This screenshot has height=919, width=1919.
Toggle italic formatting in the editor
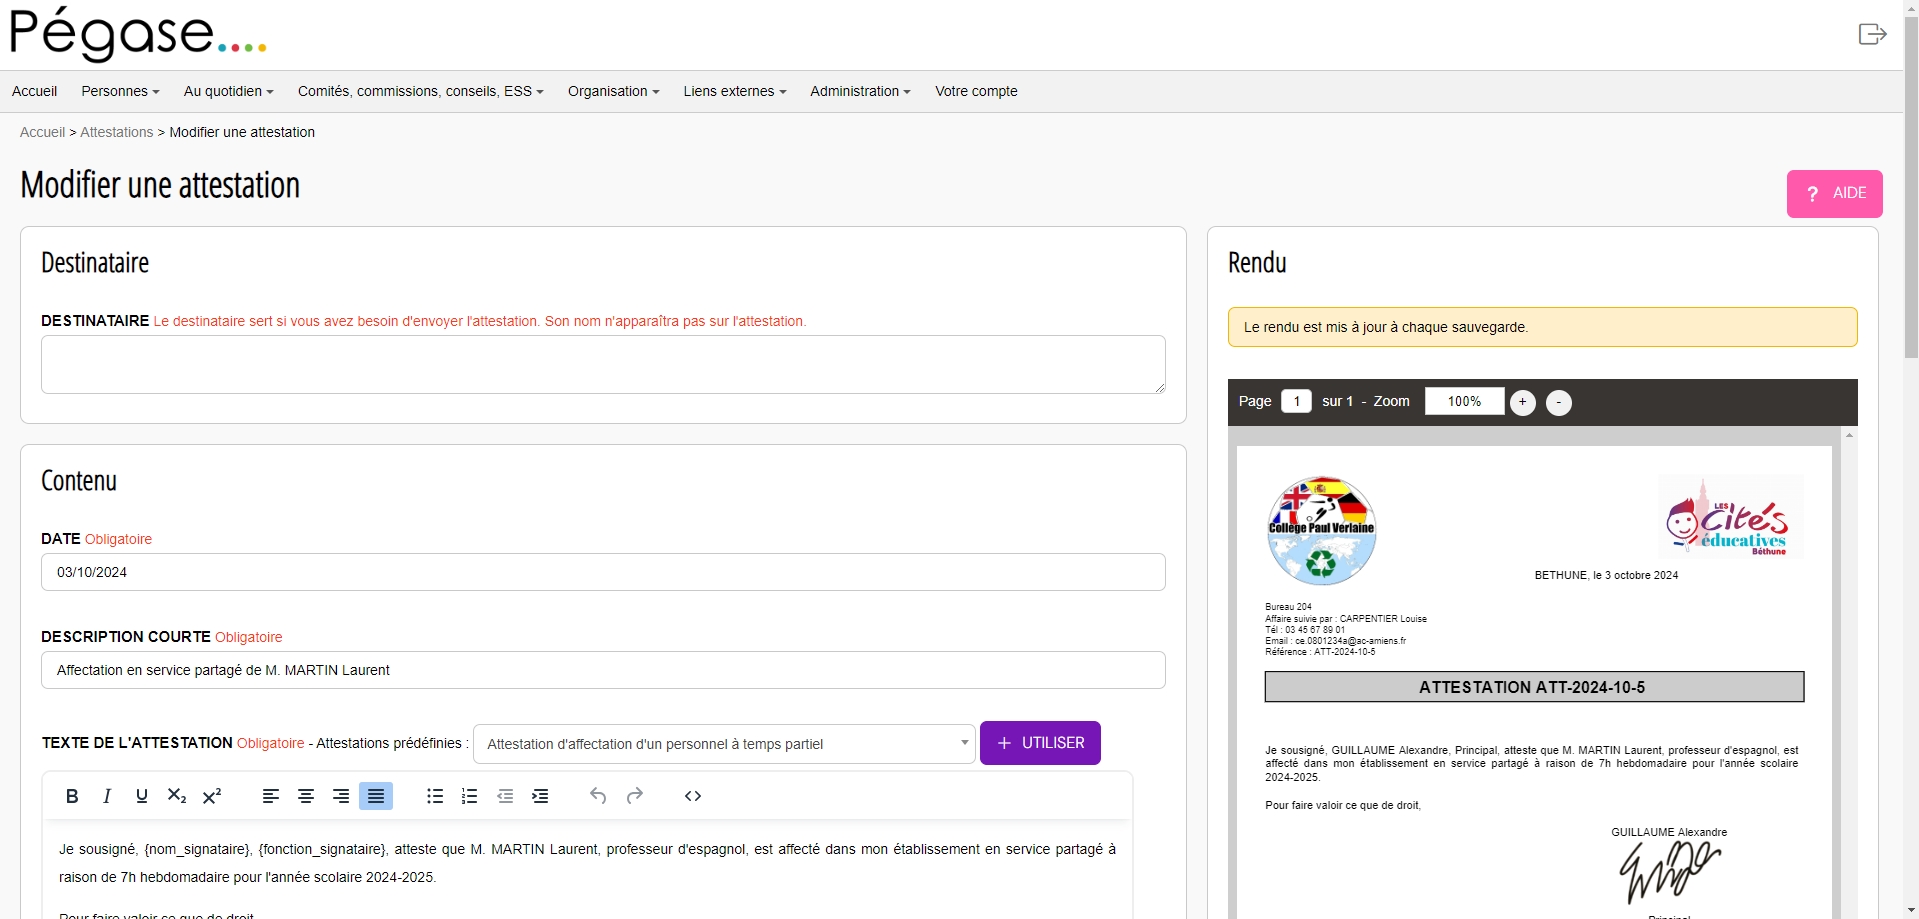[x=107, y=796]
